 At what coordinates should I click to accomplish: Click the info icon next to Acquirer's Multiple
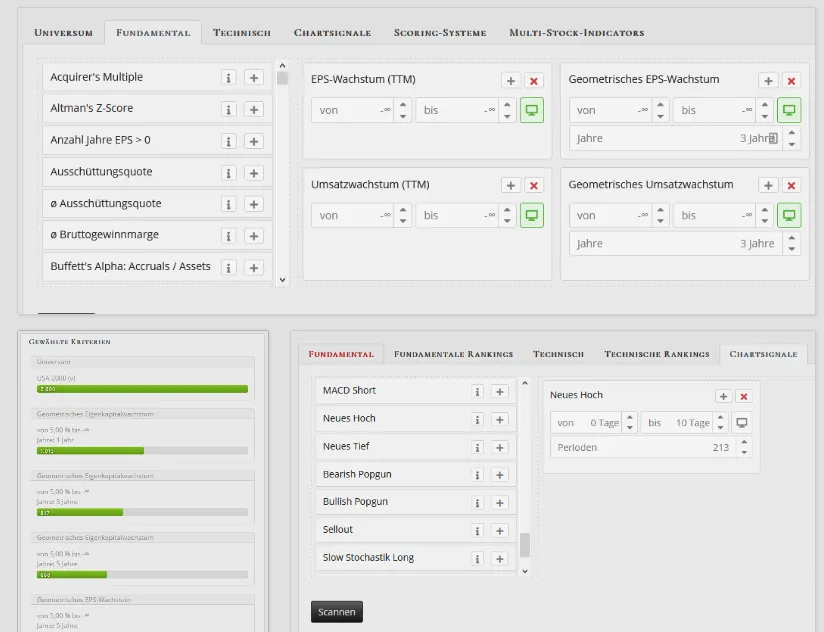click(229, 76)
